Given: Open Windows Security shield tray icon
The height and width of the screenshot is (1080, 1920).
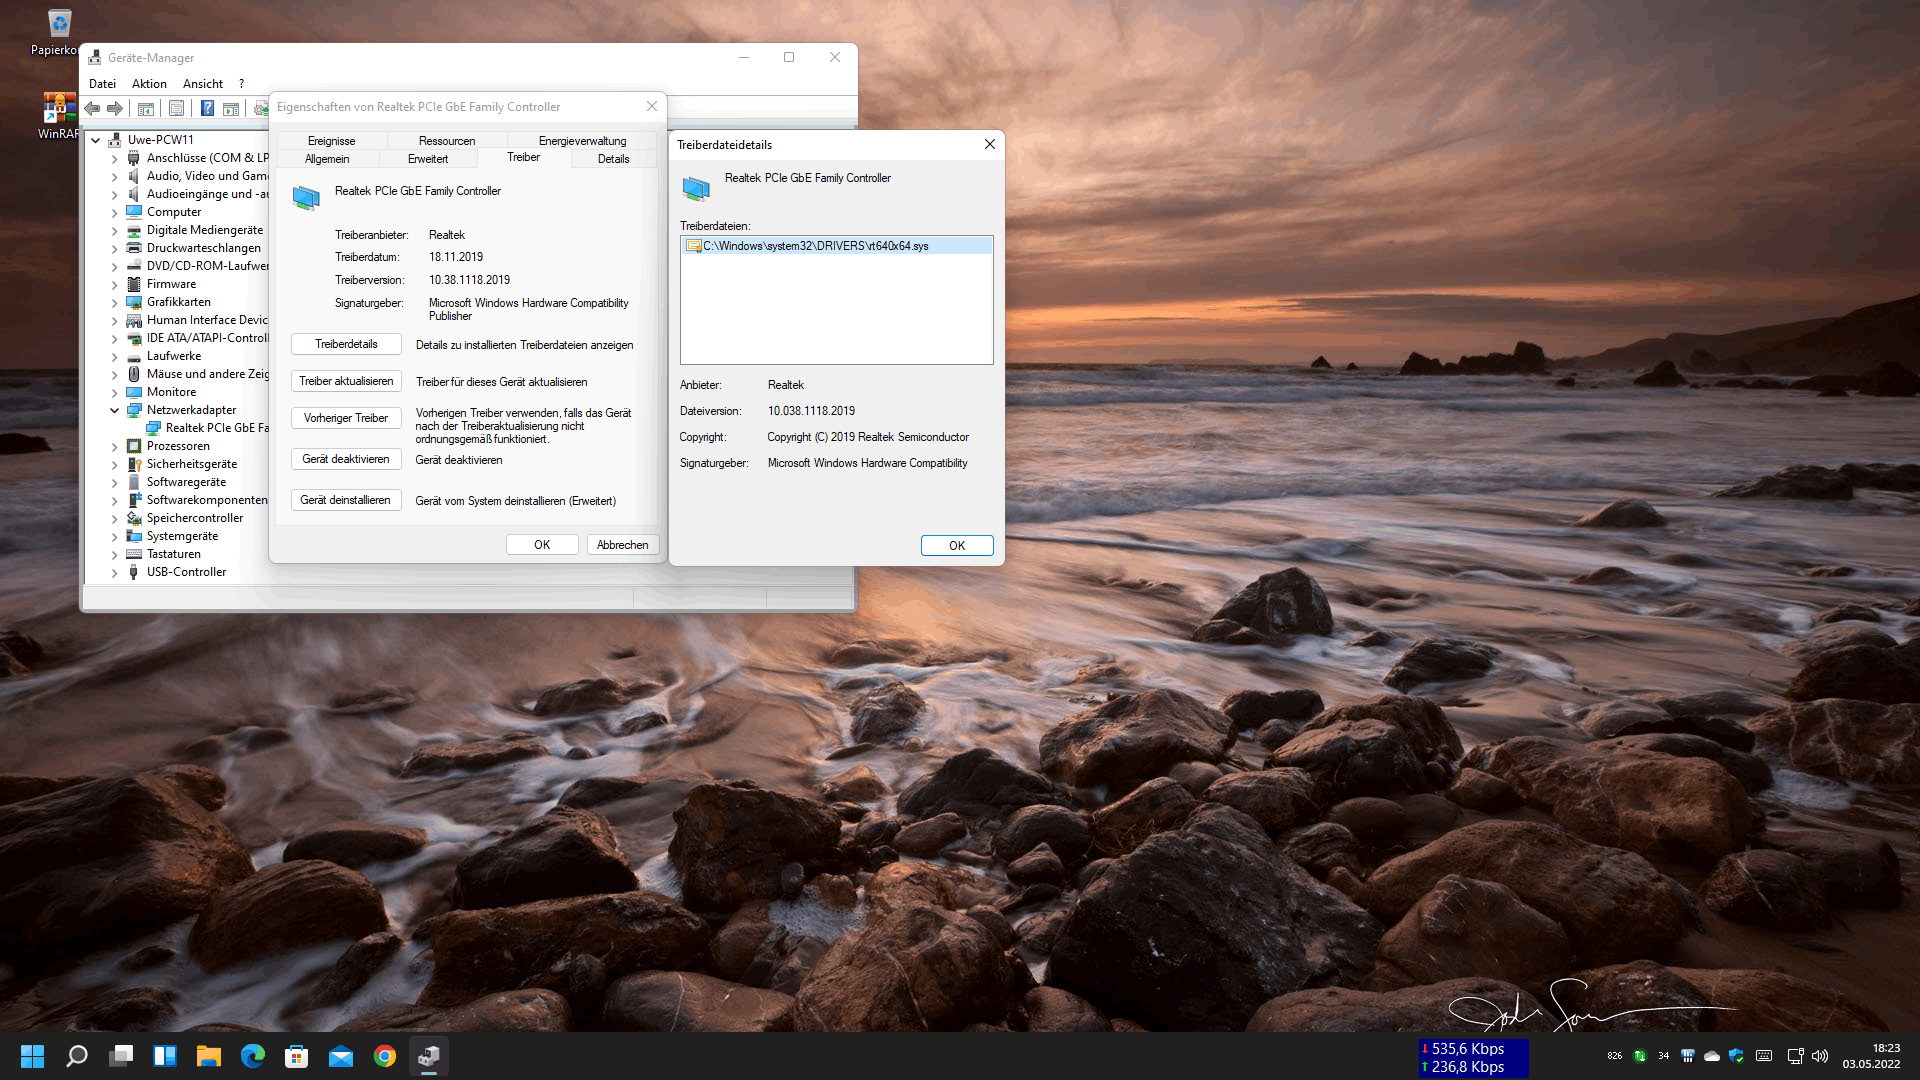Looking at the screenshot, I should 1736,1056.
